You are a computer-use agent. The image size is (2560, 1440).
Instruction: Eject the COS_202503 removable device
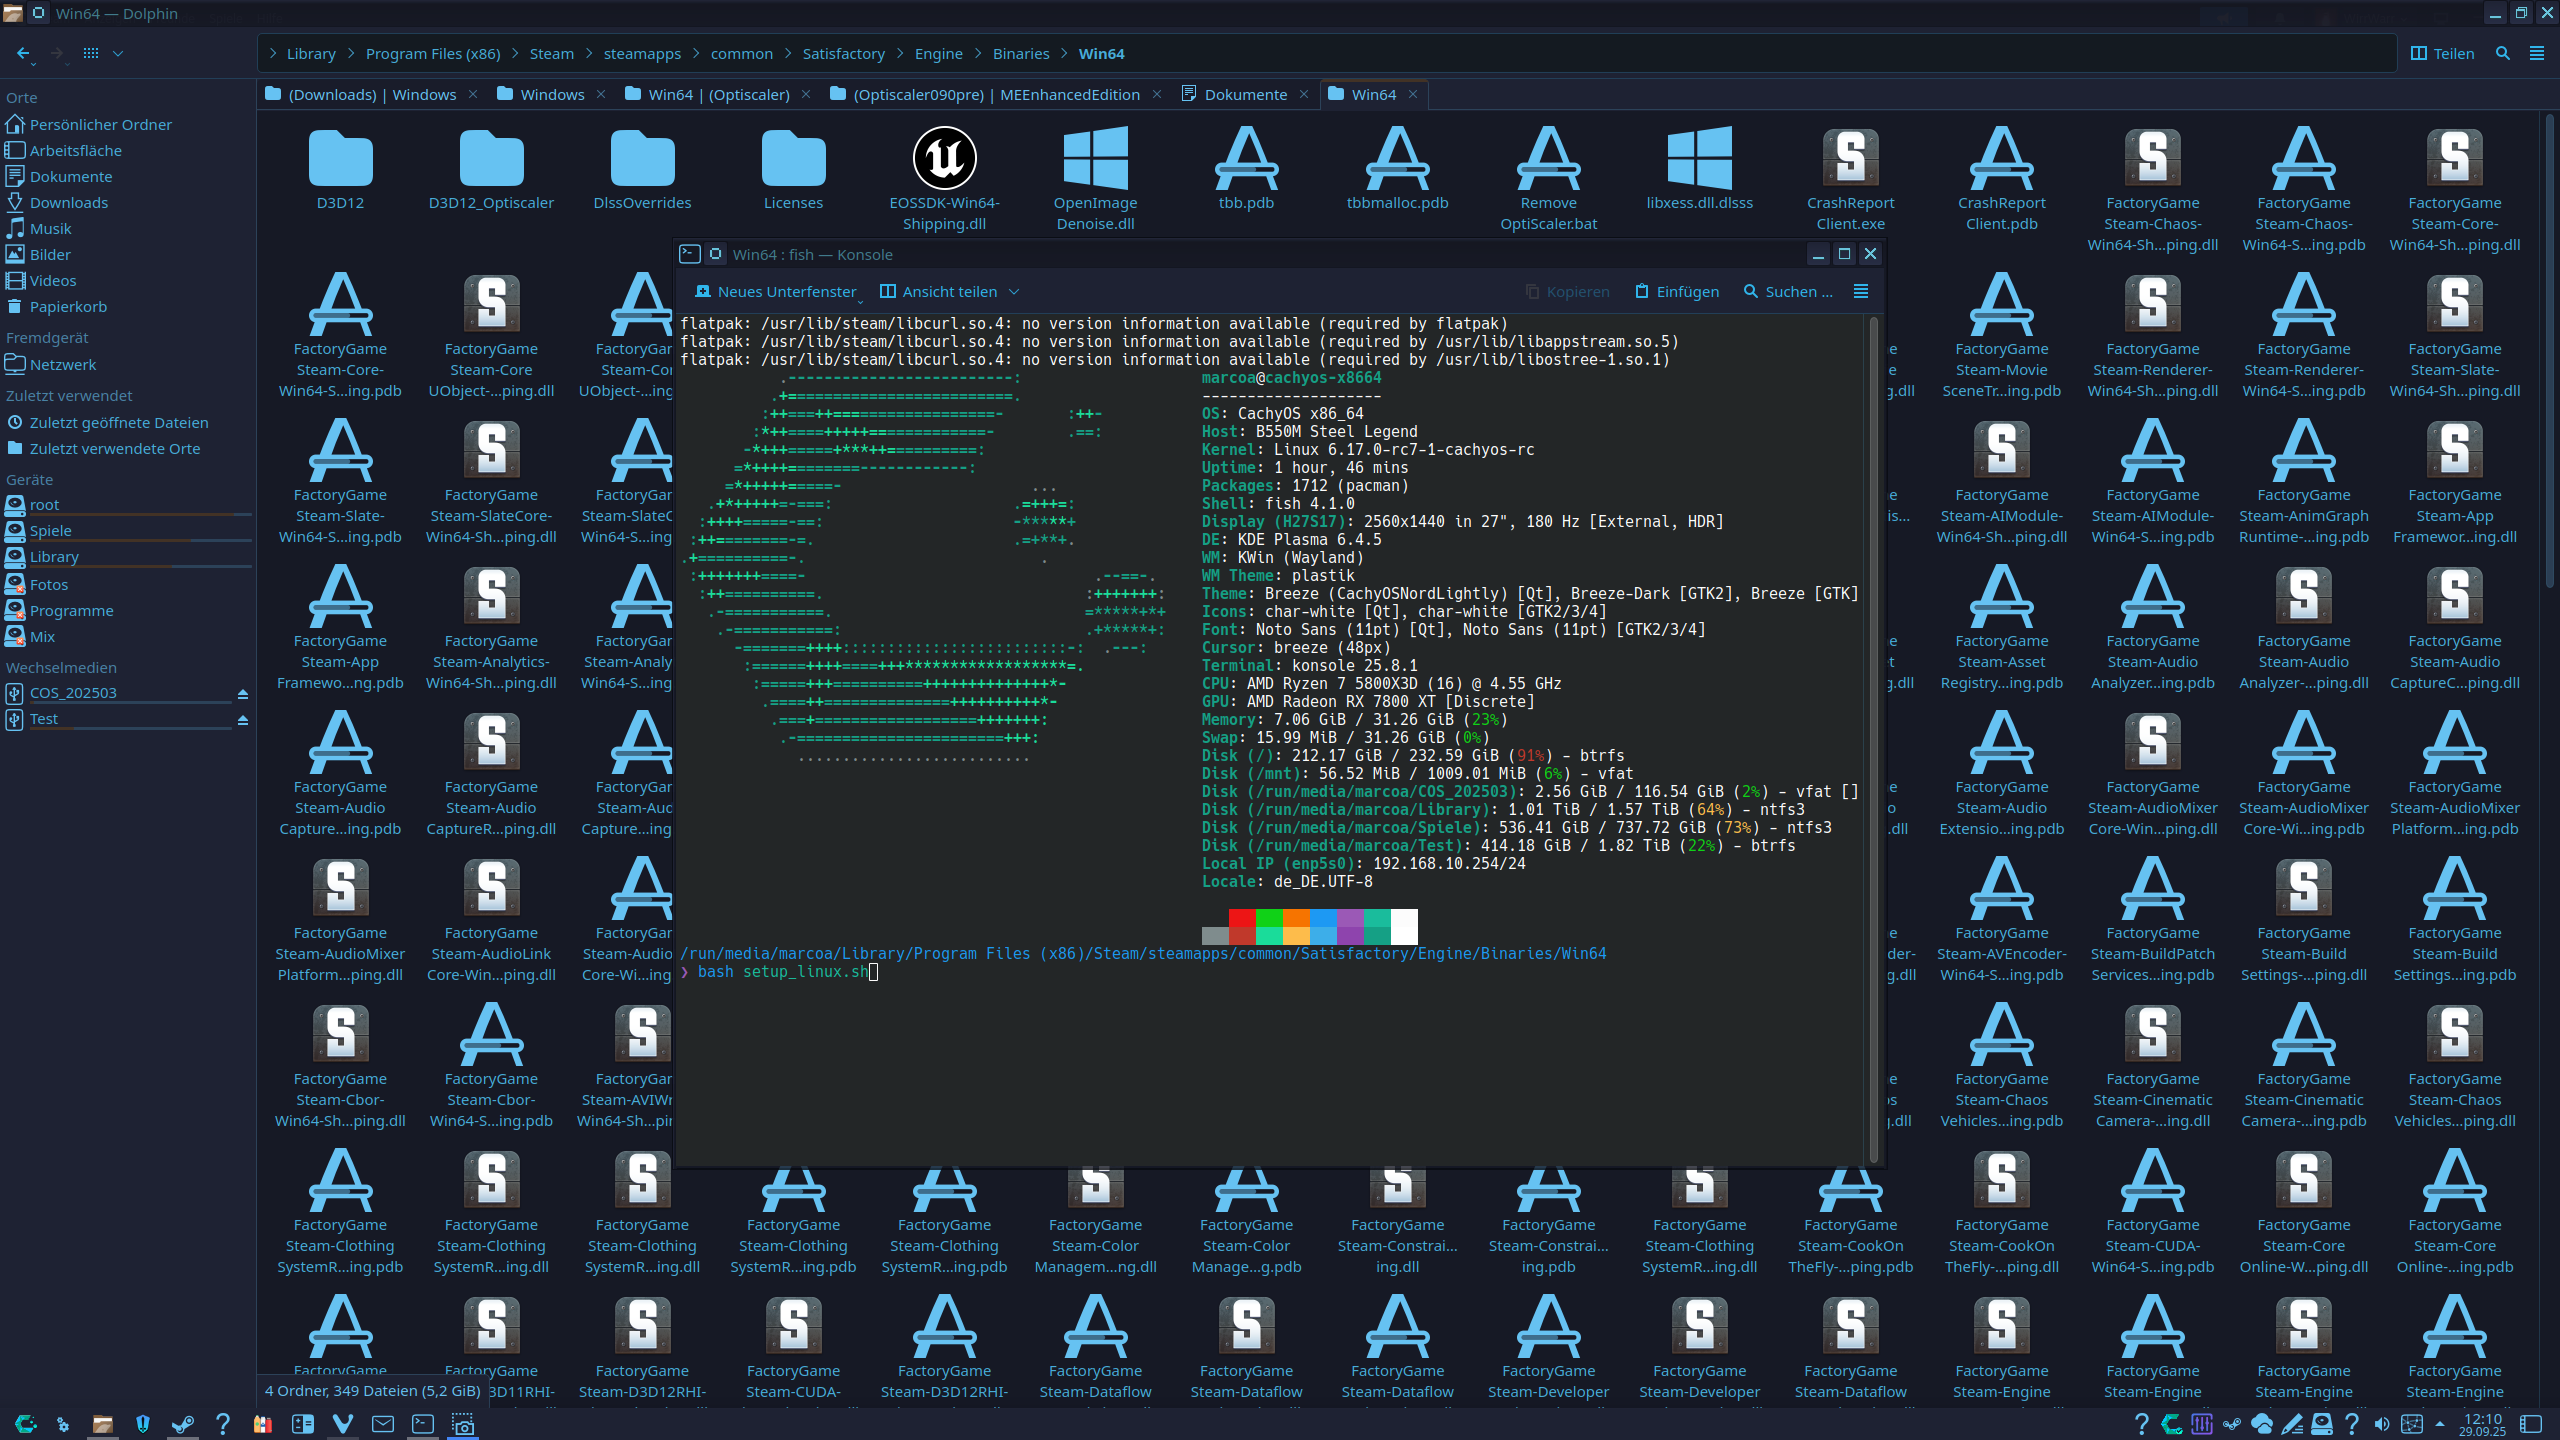[242, 693]
